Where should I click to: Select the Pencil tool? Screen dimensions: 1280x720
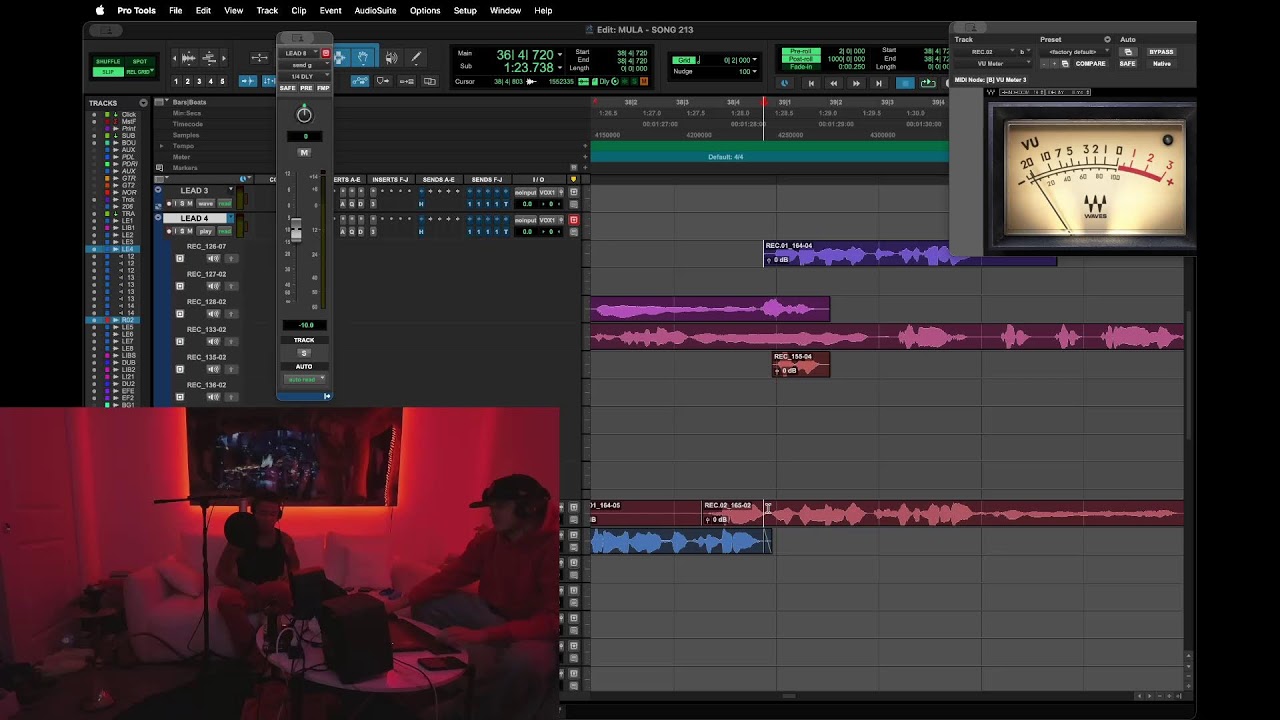tap(416, 58)
